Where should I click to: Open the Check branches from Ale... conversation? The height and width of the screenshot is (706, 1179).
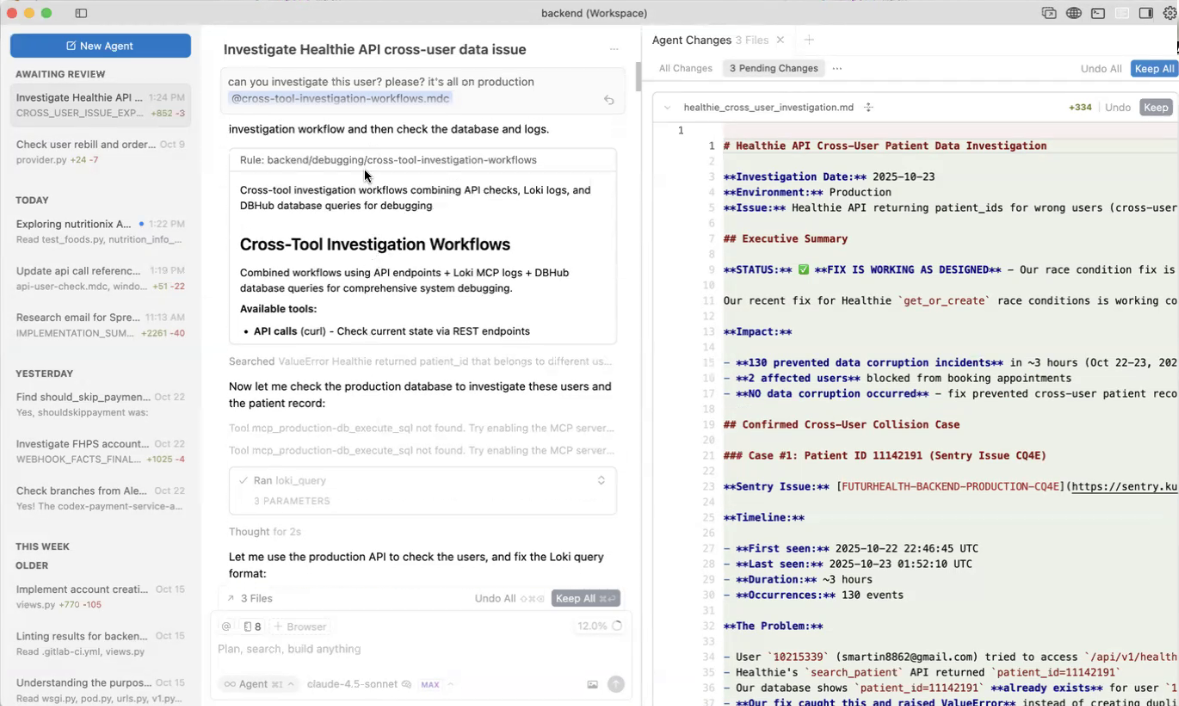point(100,498)
